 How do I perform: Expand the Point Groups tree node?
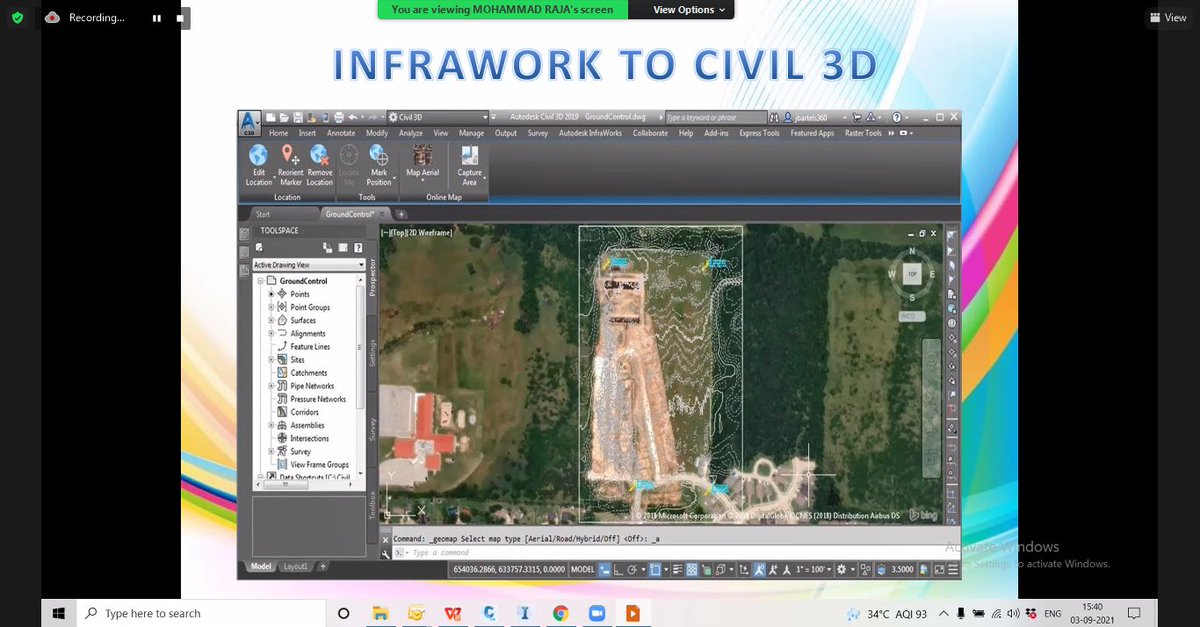coord(271,308)
